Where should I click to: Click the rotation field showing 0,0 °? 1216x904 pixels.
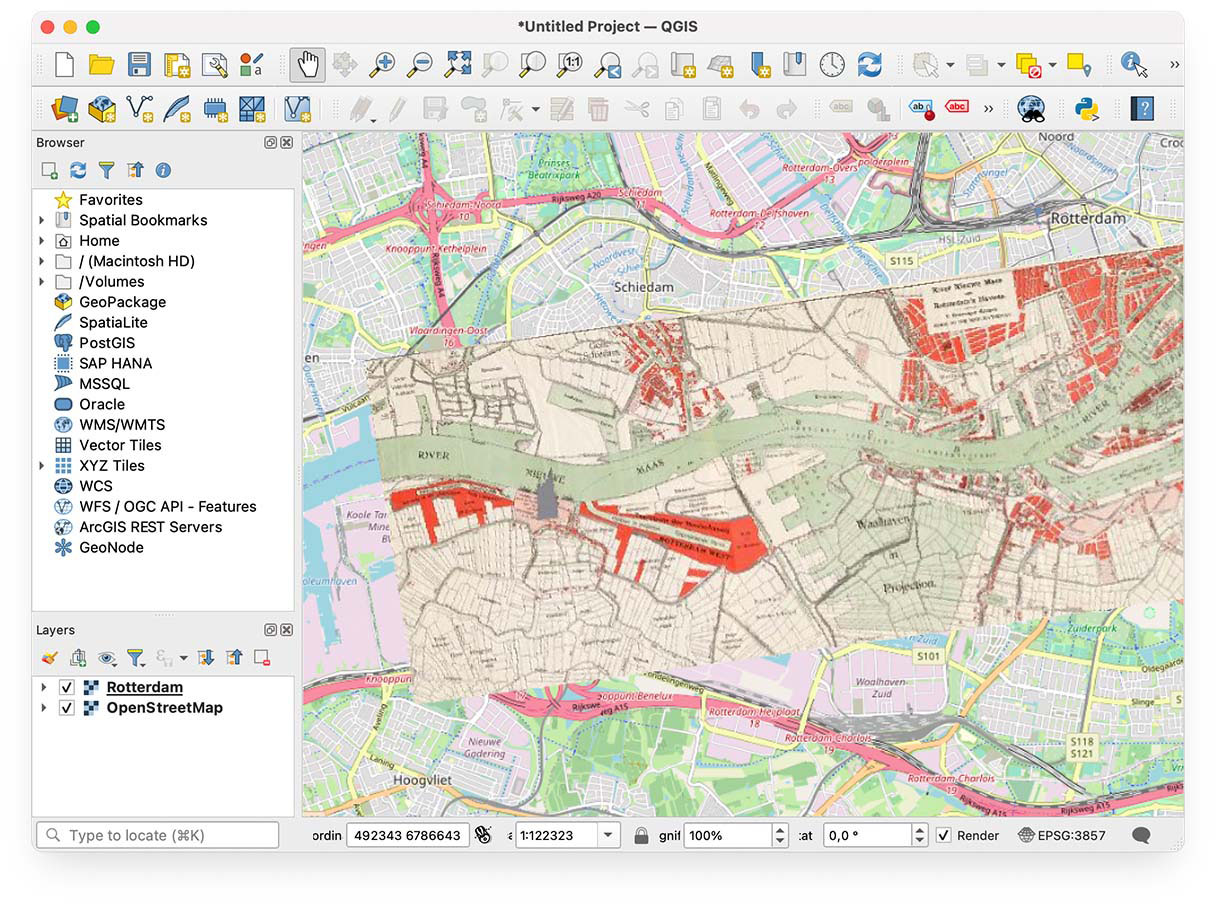(x=867, y=835)
